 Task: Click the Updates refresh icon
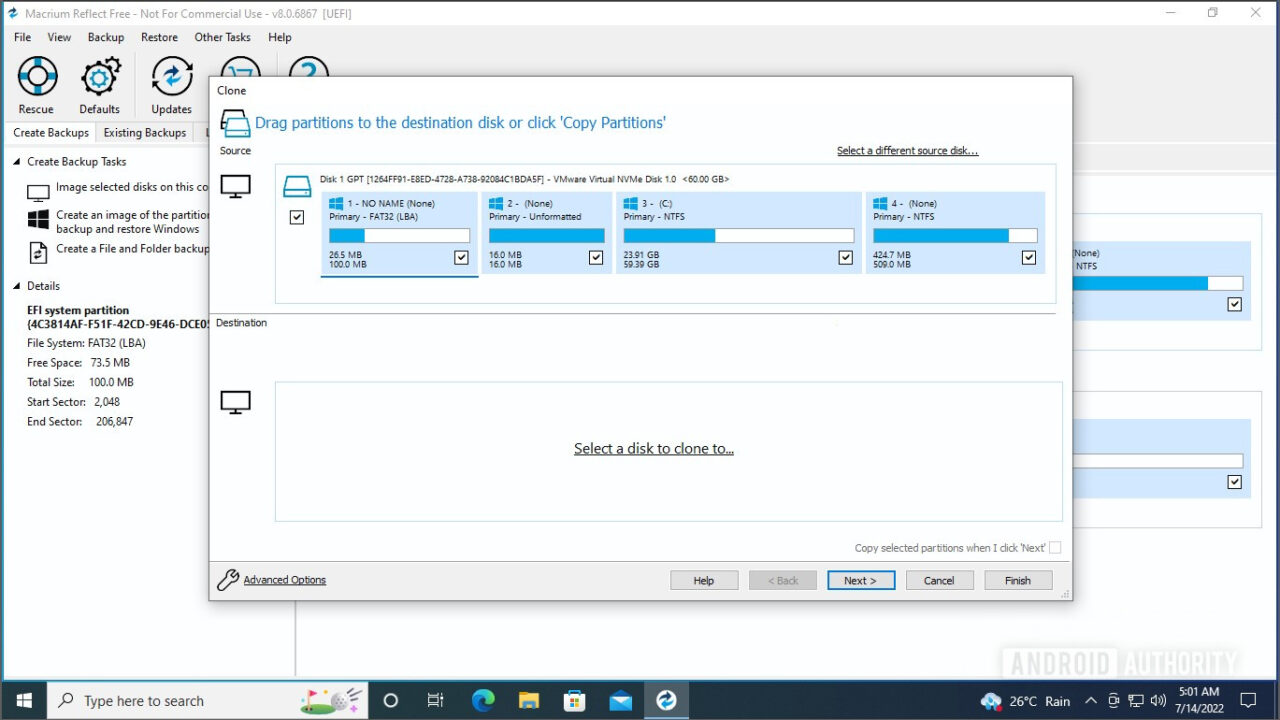click(x=171, y=77)
